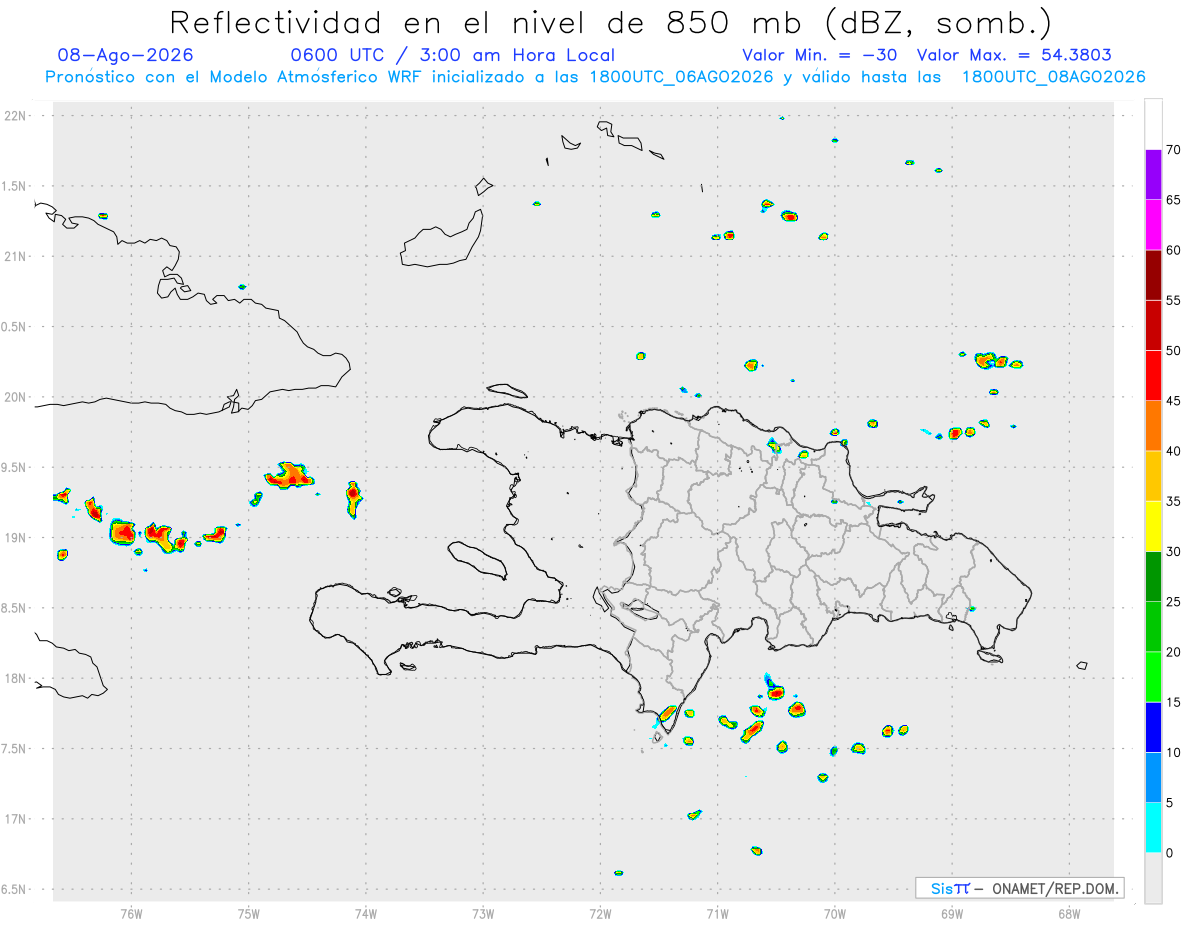Click the latitude axis label '17N'

(16, 819)
